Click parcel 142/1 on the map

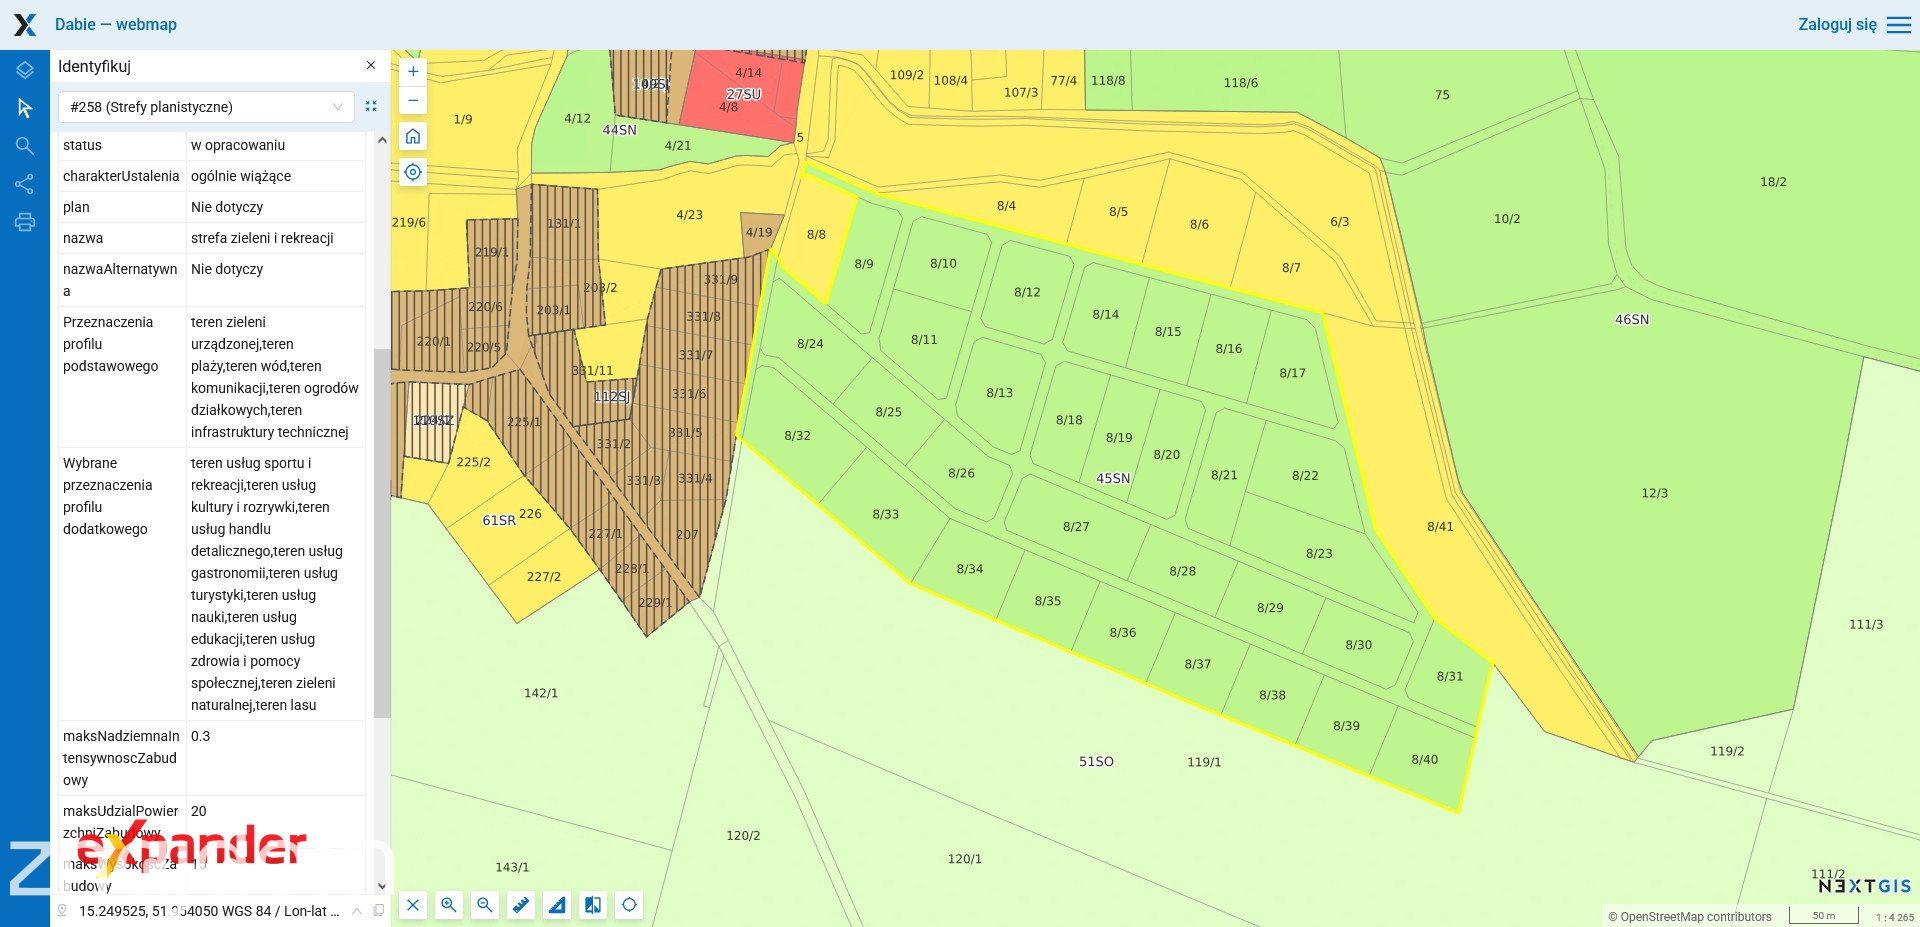[x=541, y=693]
